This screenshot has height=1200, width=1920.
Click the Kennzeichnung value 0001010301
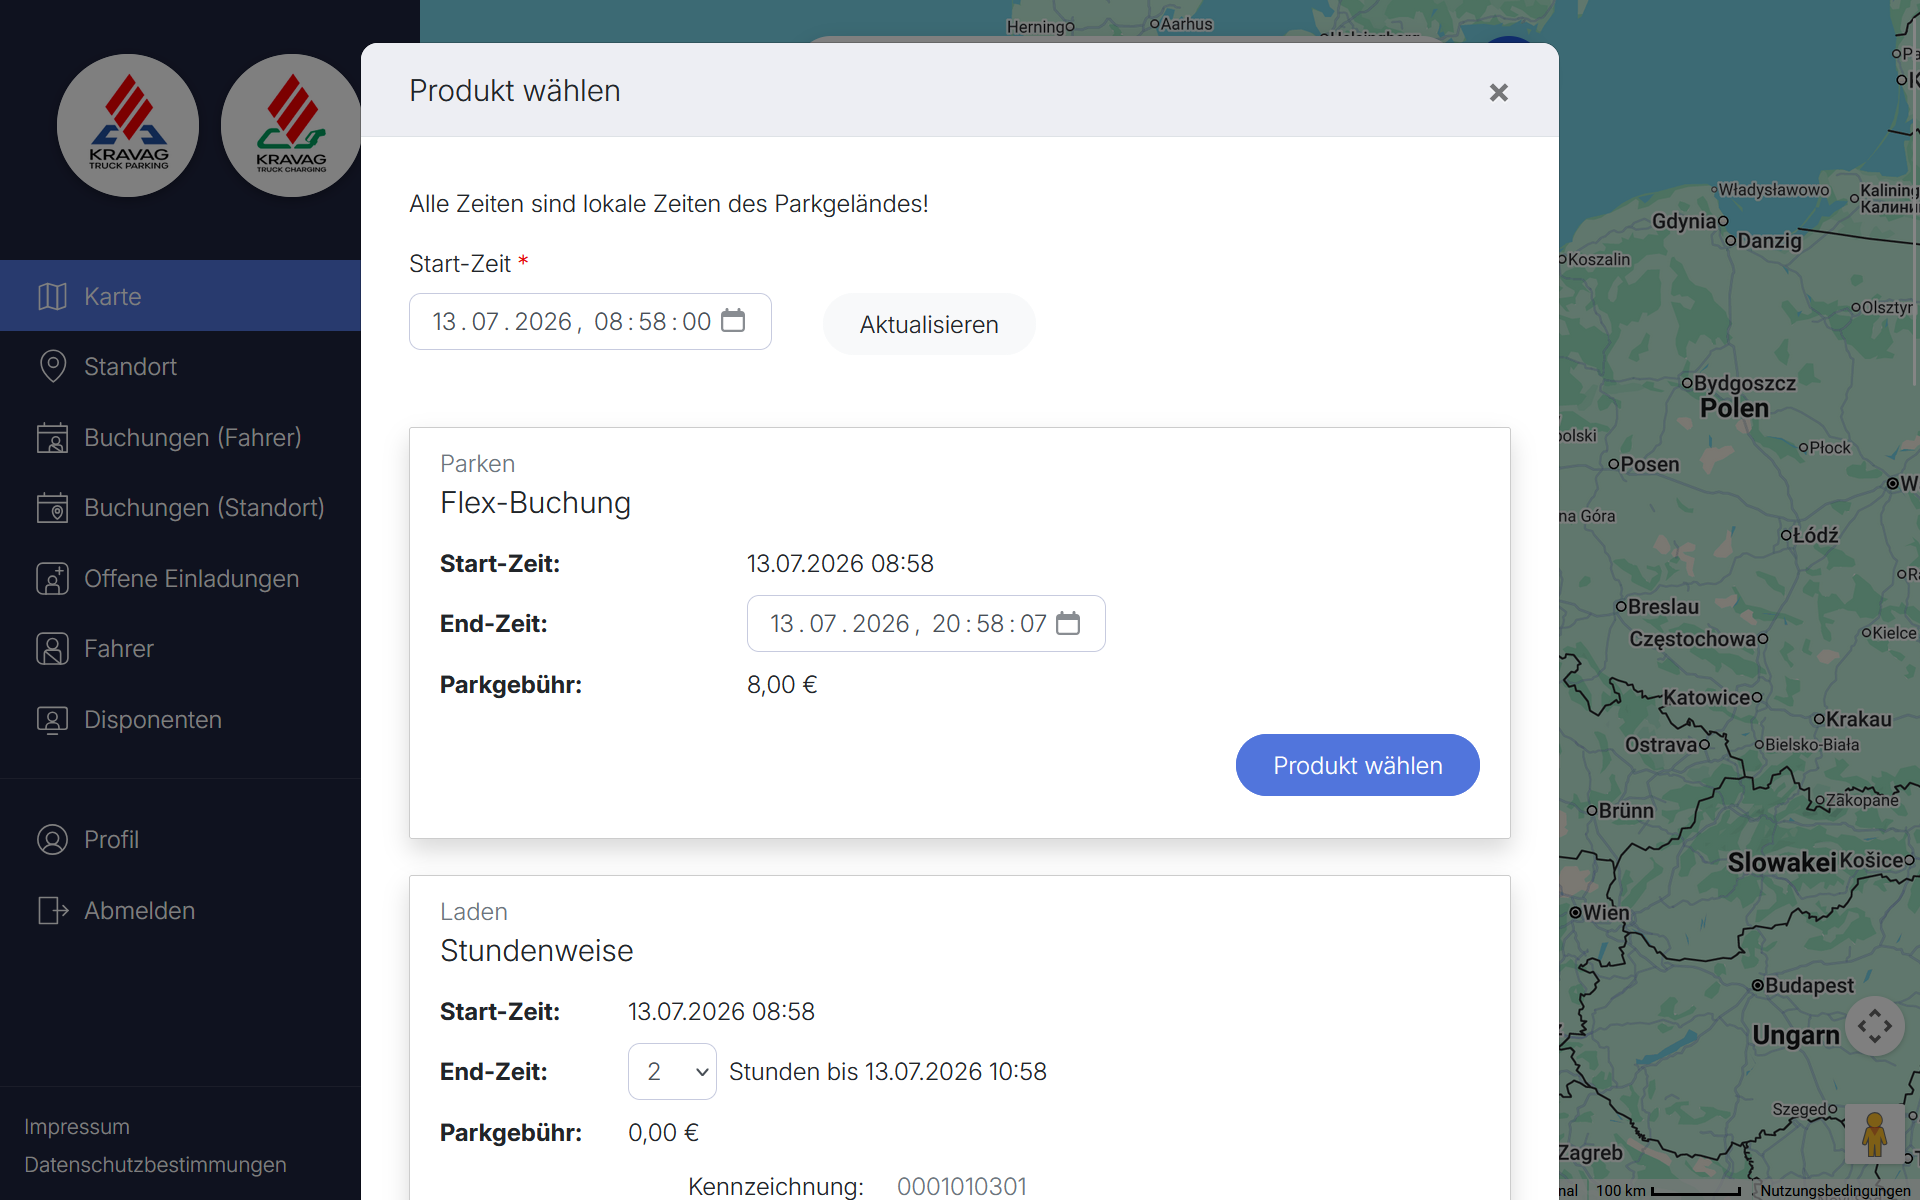tap(961, 1186)
